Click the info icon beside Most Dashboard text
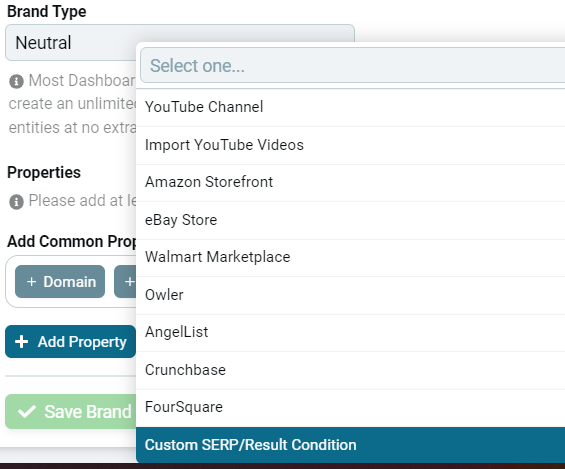Image resolution: width=565 pixels, height=469 pixels. (x=16, y=81)
